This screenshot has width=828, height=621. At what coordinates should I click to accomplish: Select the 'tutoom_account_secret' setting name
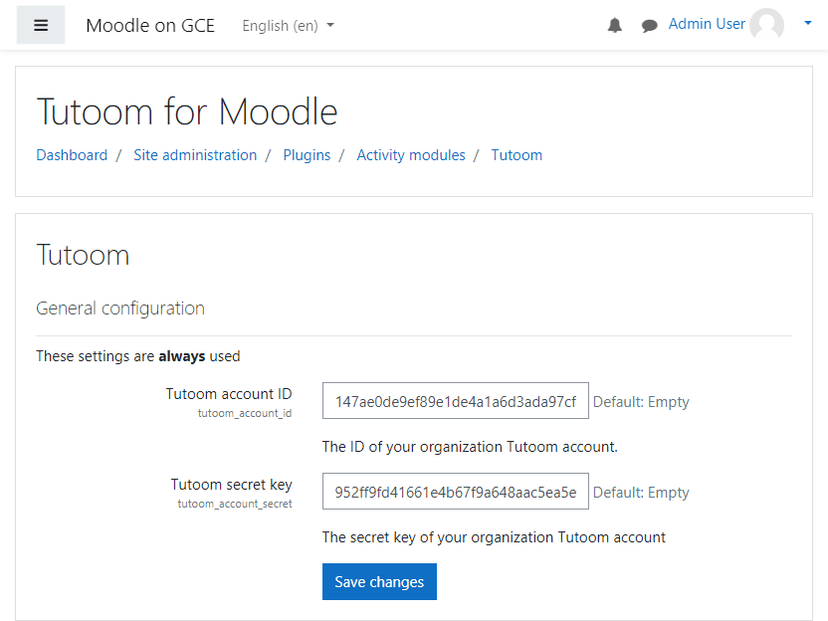[x=234, y=504]
